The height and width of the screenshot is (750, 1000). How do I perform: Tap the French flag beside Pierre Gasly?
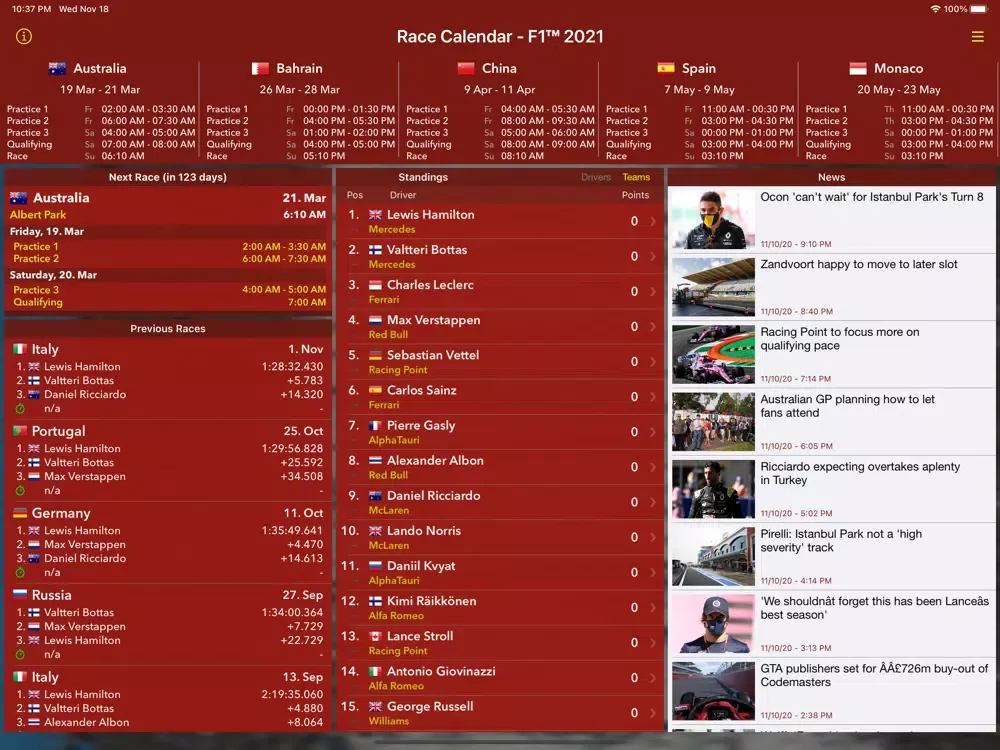[x=375, y=425]
